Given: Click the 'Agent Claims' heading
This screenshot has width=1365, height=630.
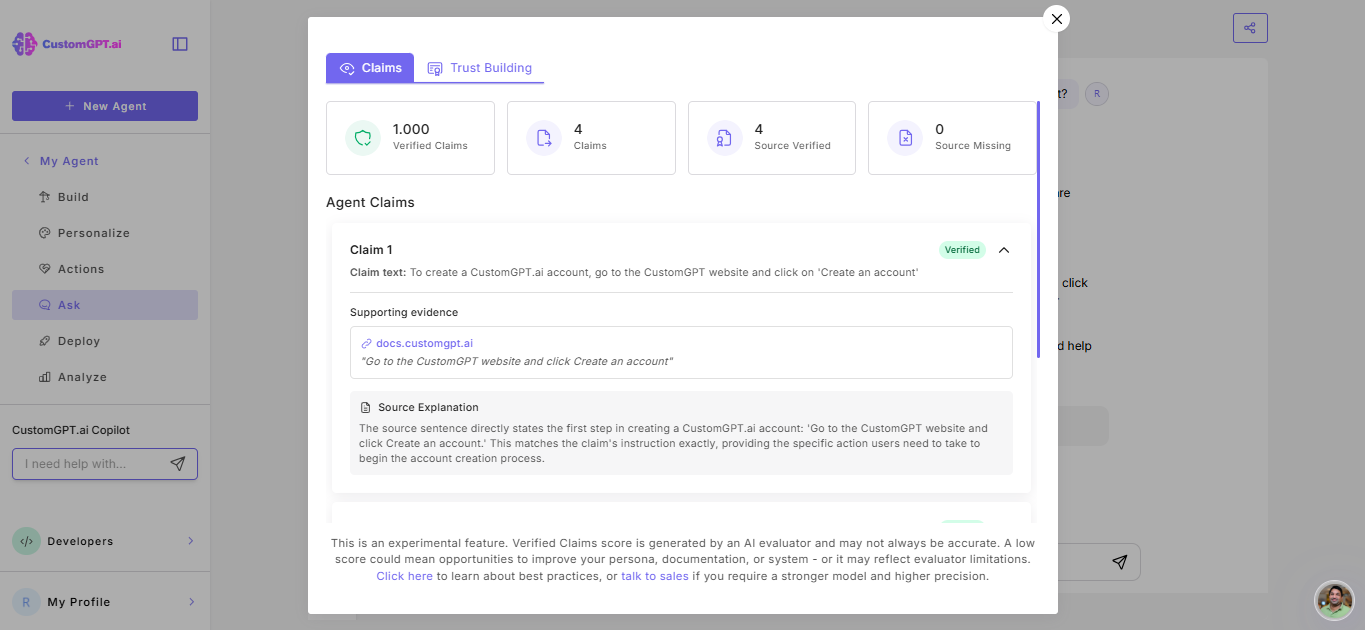Looking at the screenshot, I should coord(370,202).
